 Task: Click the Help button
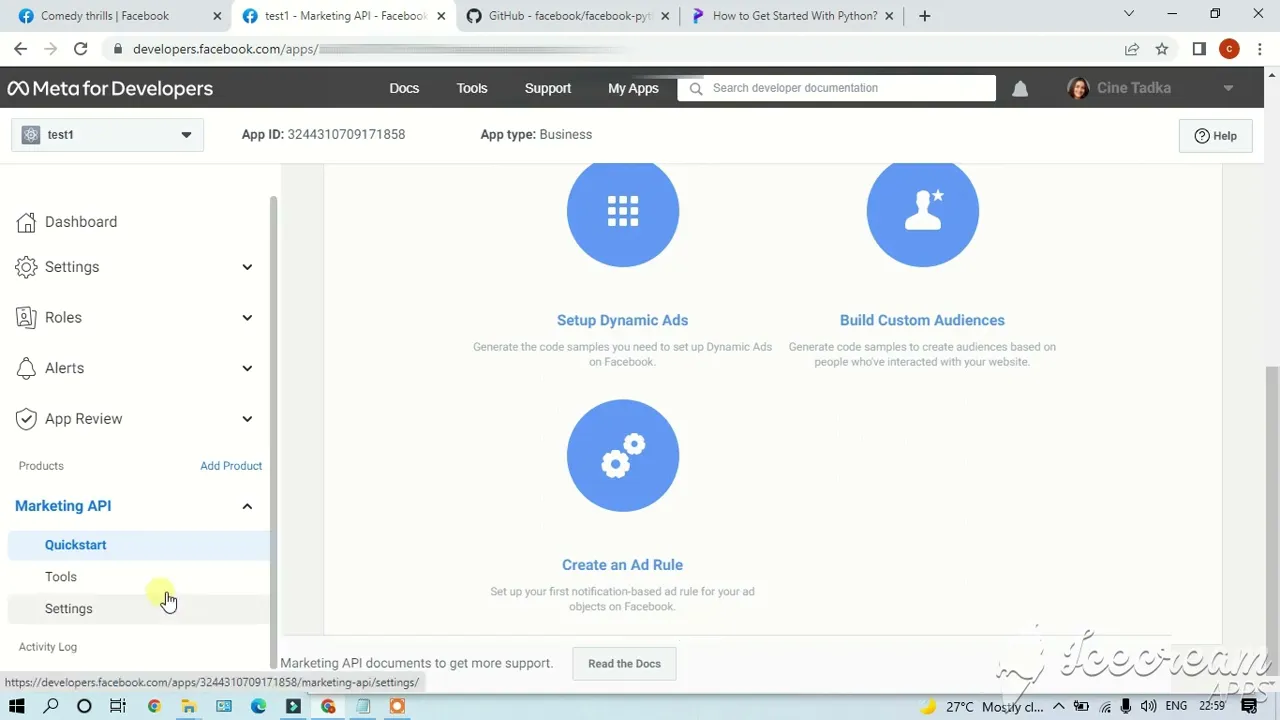coord(1215,136)
